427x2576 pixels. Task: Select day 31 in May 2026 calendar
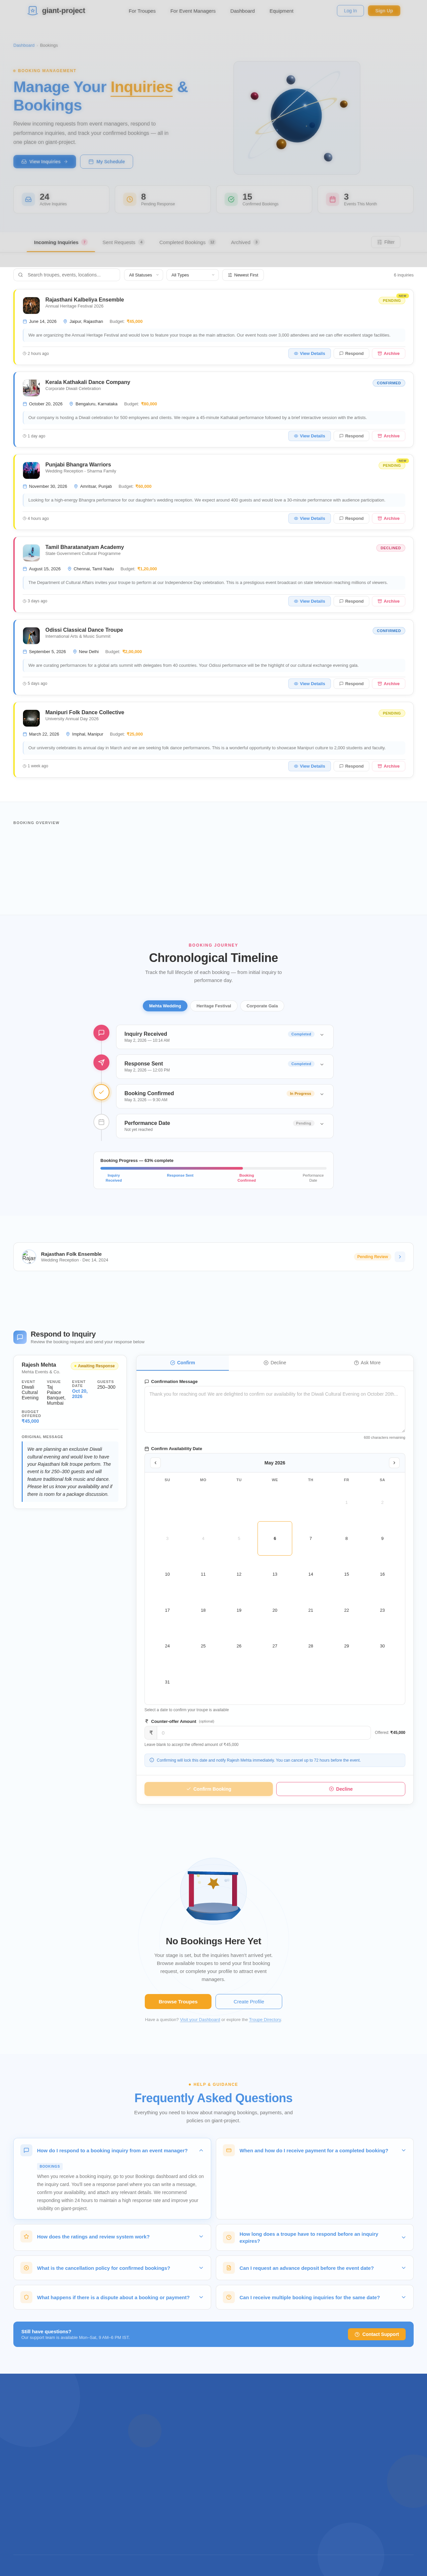(x=167, y=1682)
